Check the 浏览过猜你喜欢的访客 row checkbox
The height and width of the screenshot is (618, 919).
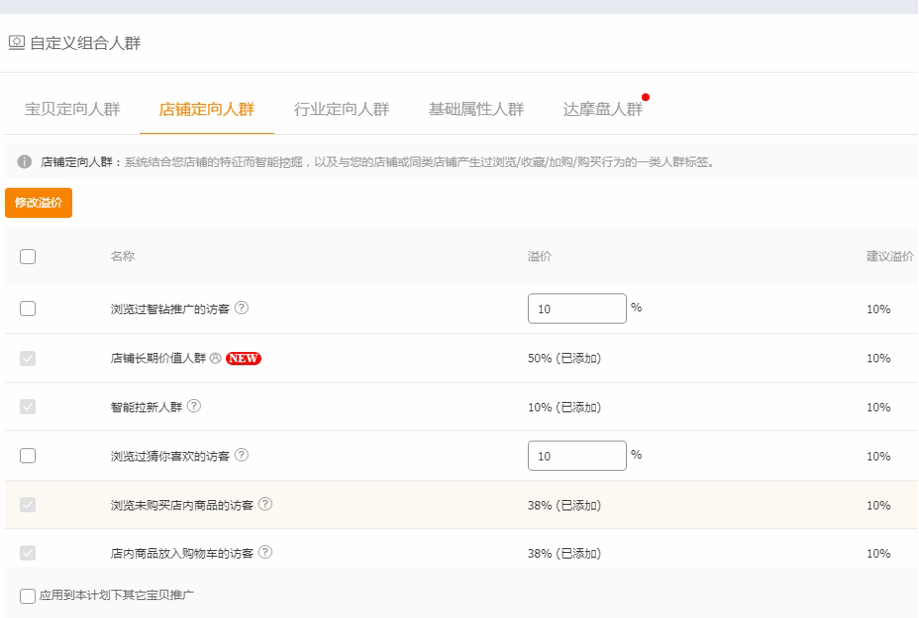[28, 456]
